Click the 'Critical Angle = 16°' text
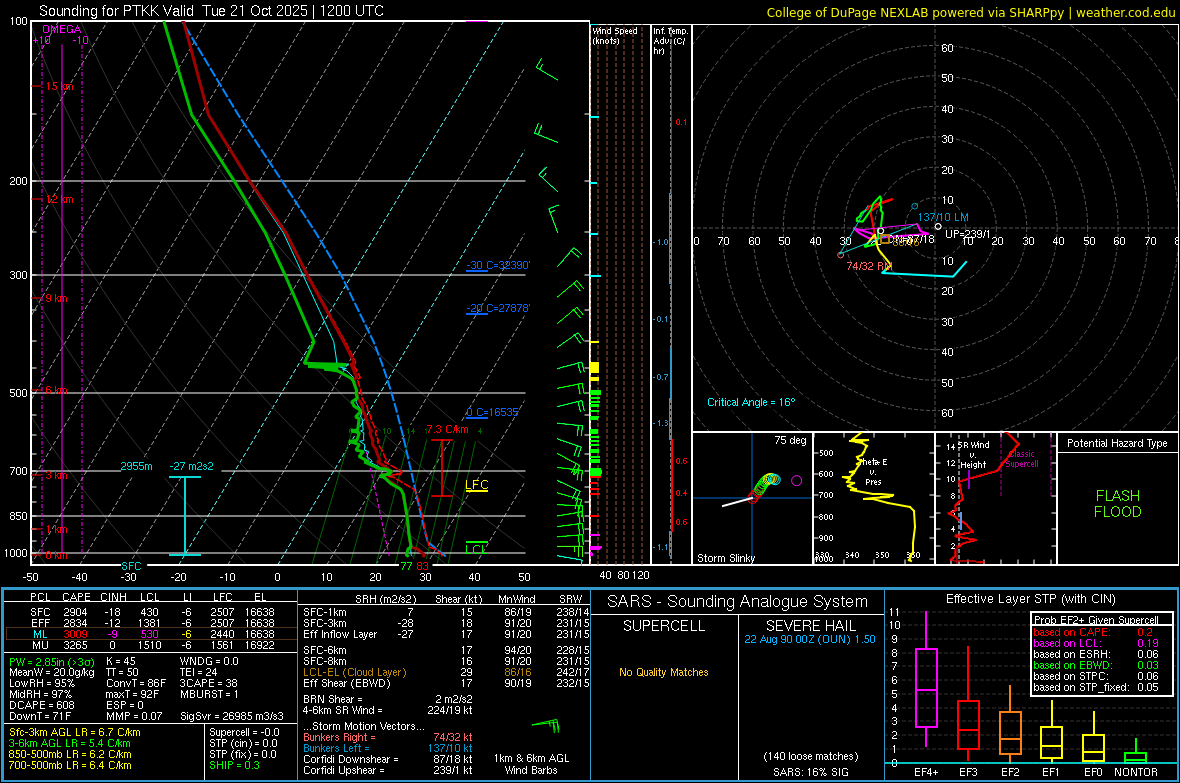This screenshot has width=1180, height=783. click(x=751, y=402)
